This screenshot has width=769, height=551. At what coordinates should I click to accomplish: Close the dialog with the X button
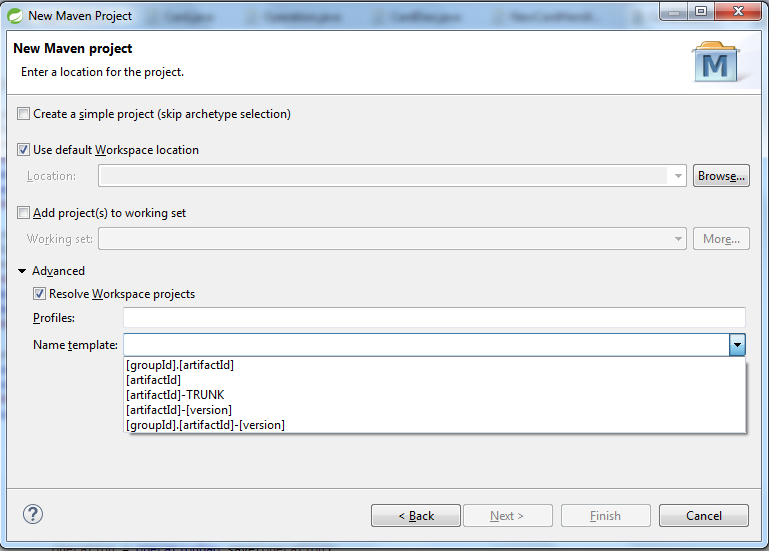coord(738,11)
